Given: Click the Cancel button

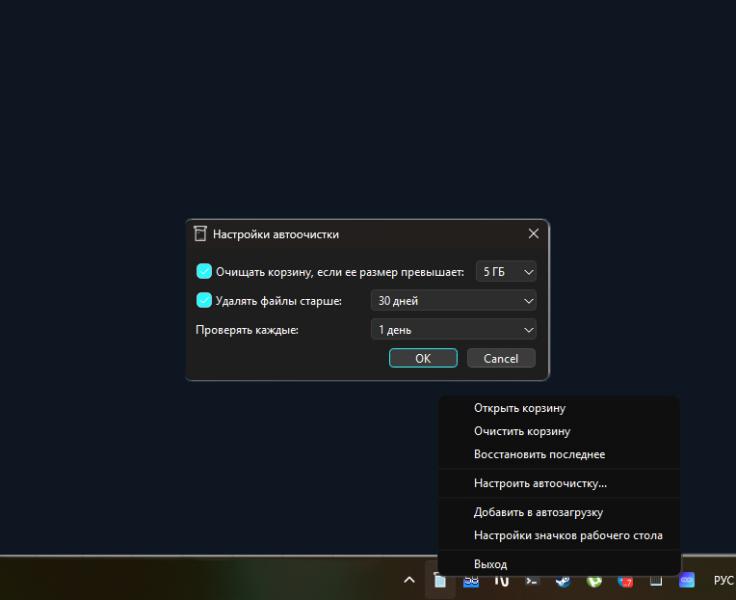Looking at the screenshot, I should click(501, 358).
